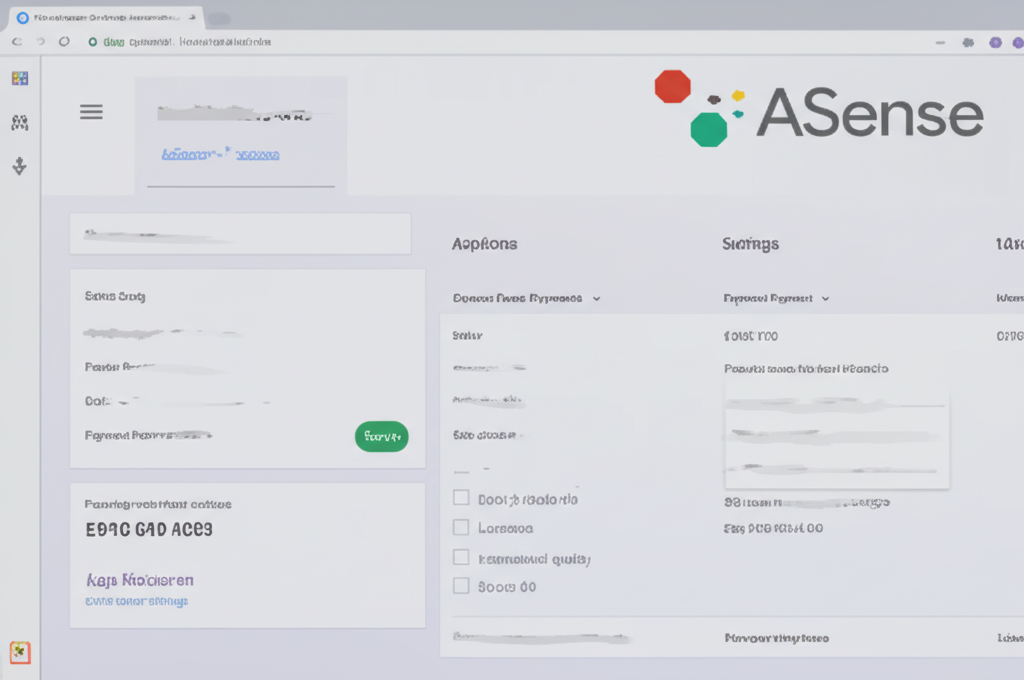This screenshot has width=1024, height=680.
Task: Click the site security icon in address bar
Action: coord(93,42)
